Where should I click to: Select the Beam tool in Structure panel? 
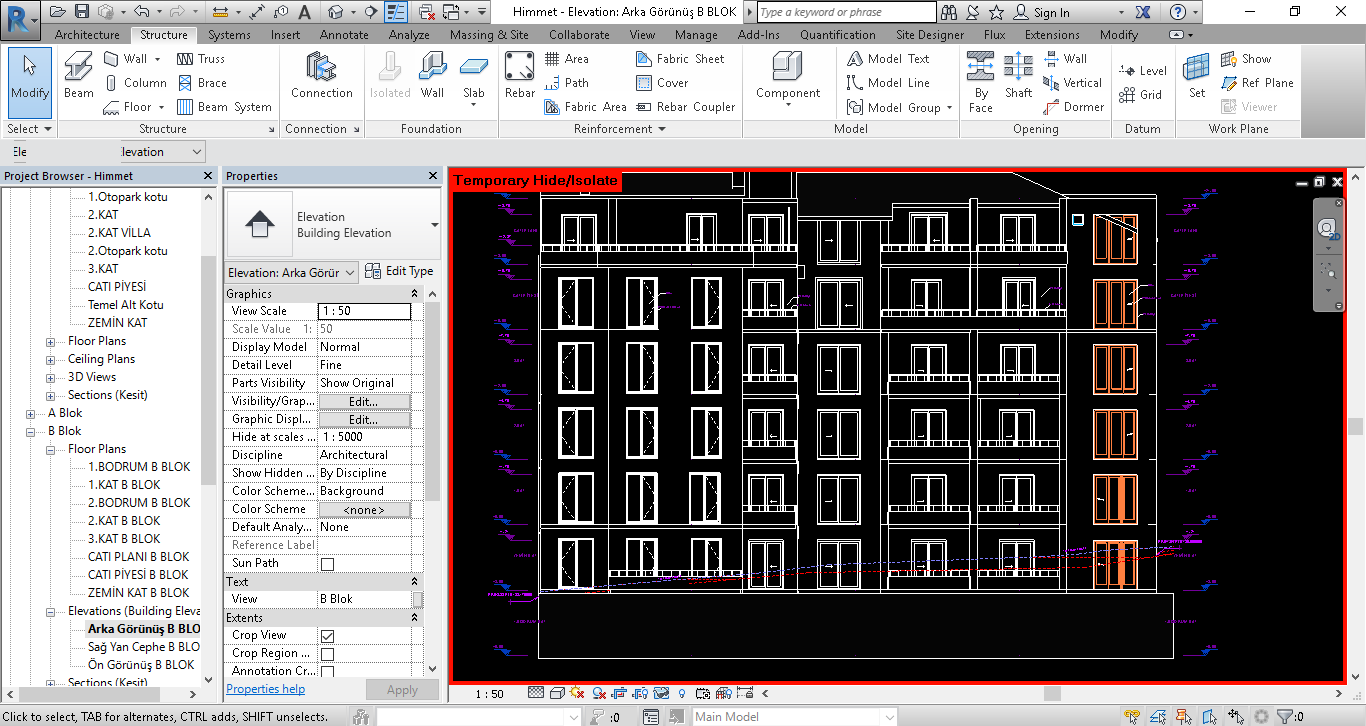(x=79, y=76)
